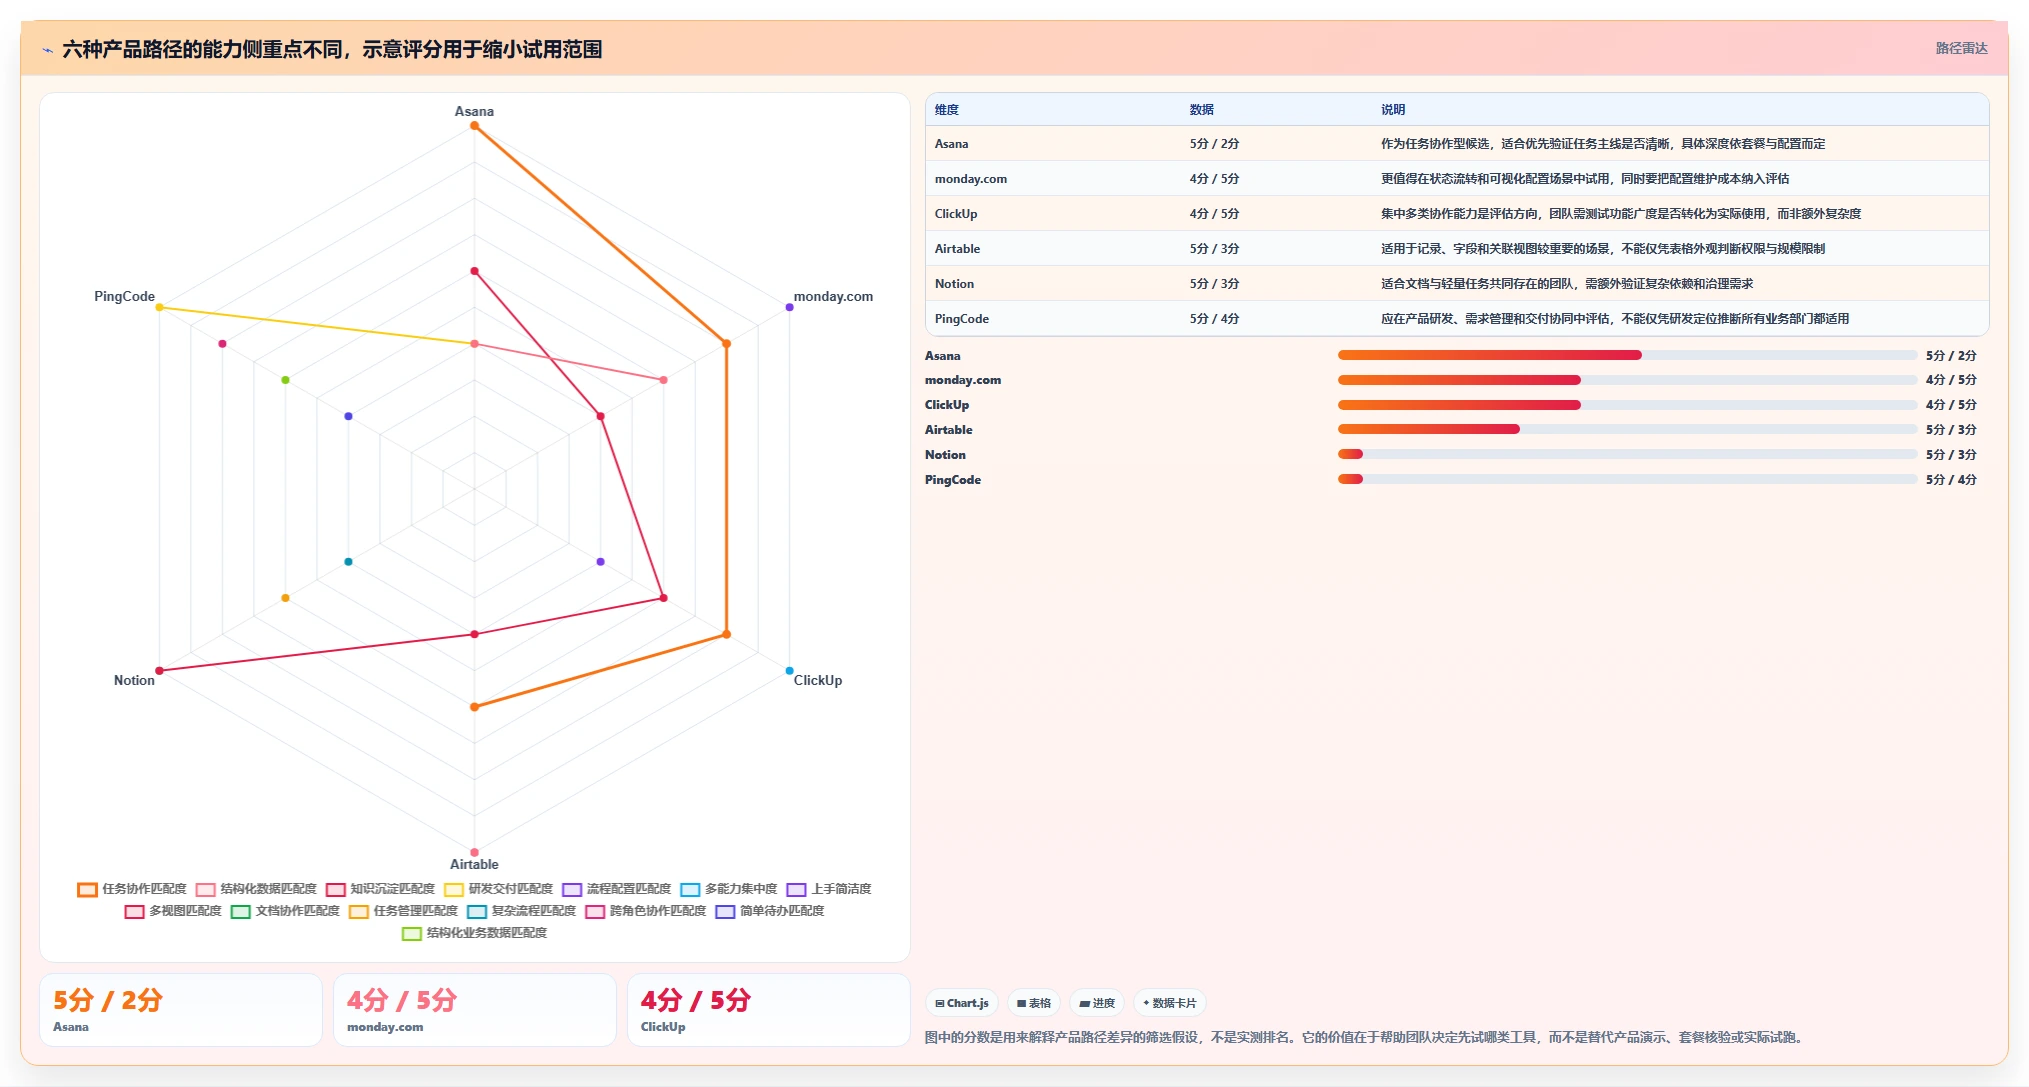Click the Notion progress bar
This screenshot has width=2029, height=1087.
pos(1627,454)
